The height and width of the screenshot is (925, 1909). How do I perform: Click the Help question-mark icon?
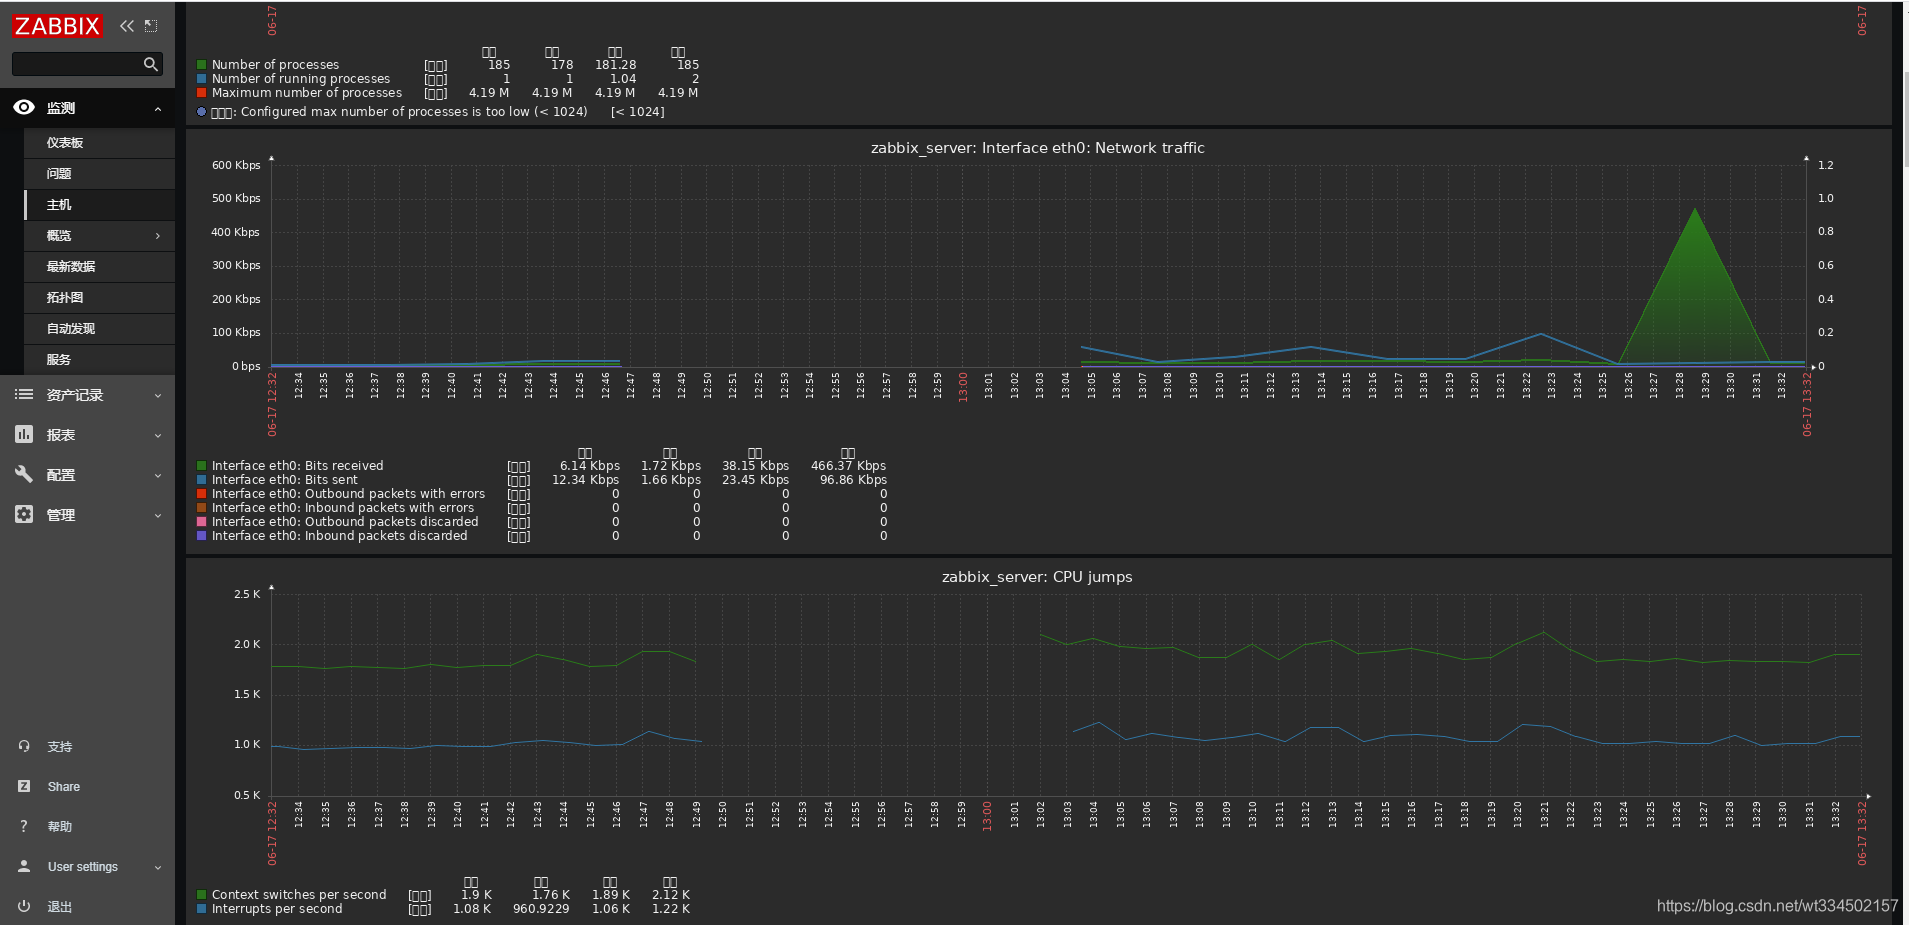[x=24, y=826]
